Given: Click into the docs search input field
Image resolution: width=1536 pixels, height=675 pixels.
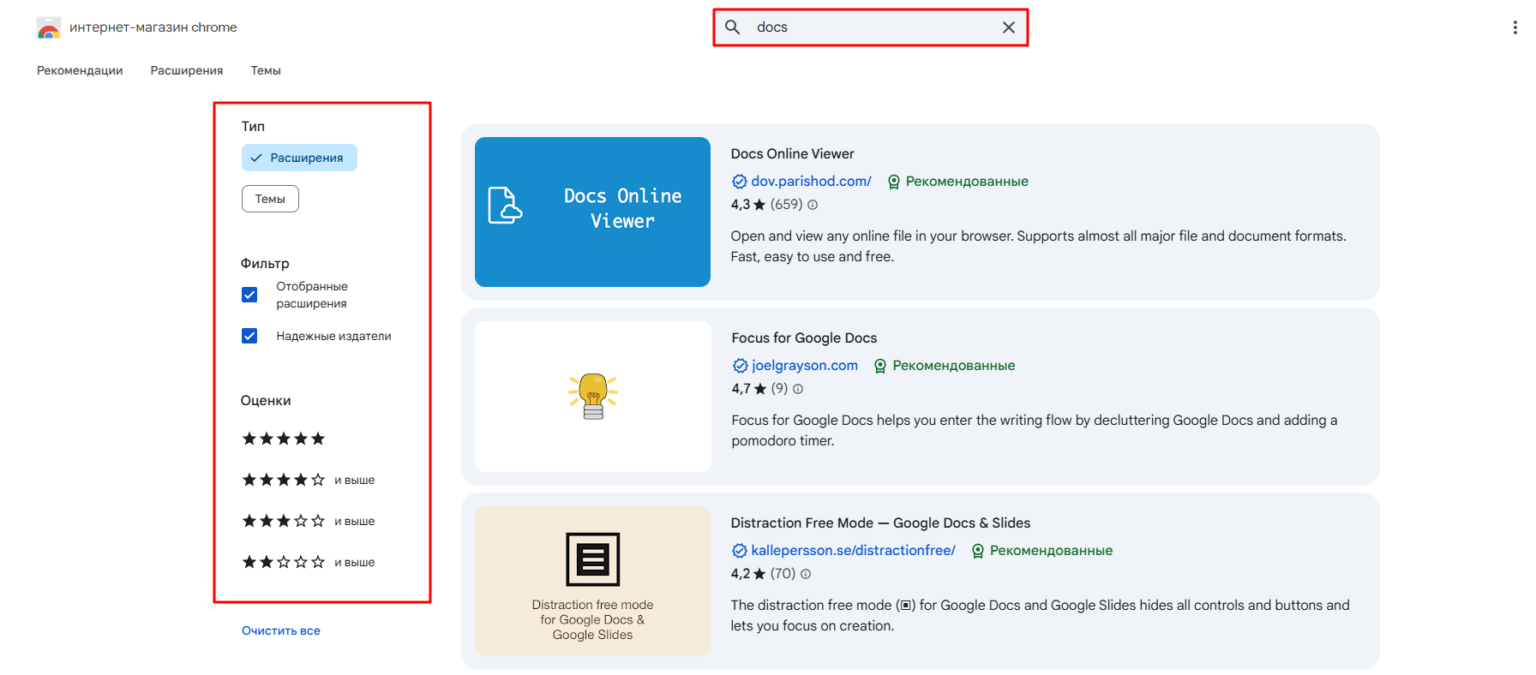Looking at the screenshot, I should tap(870, 28).
